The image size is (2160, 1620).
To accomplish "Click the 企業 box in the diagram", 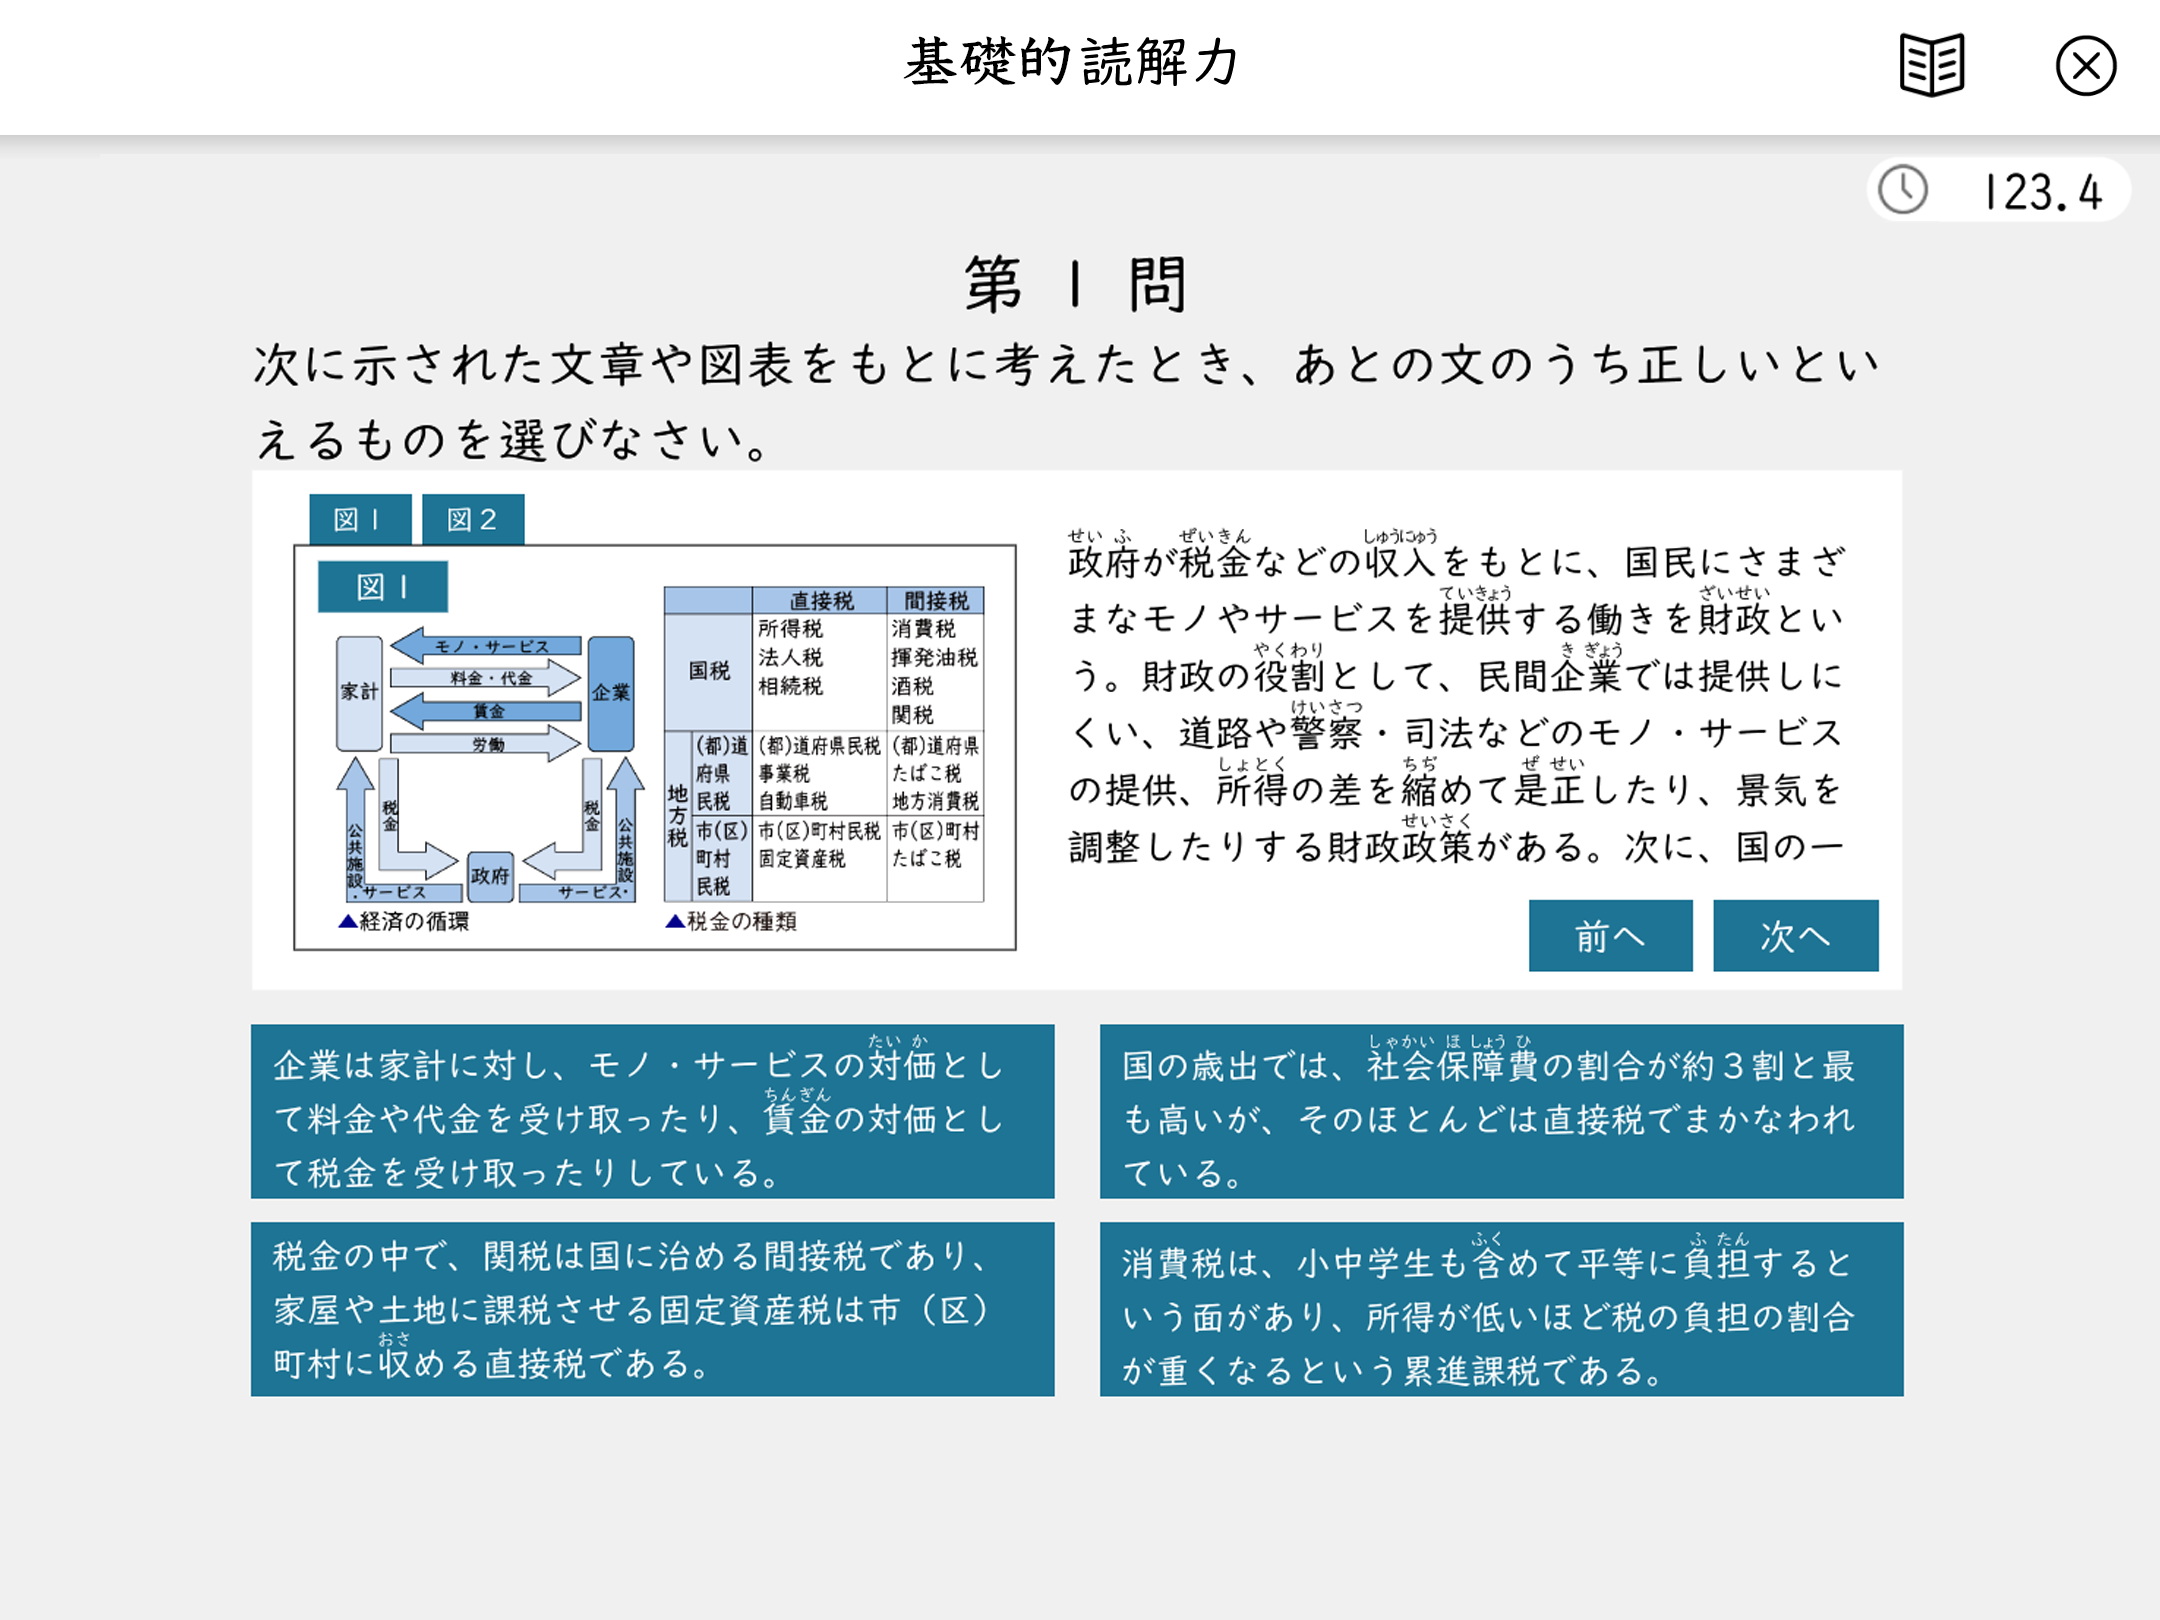I will (611, 692).
